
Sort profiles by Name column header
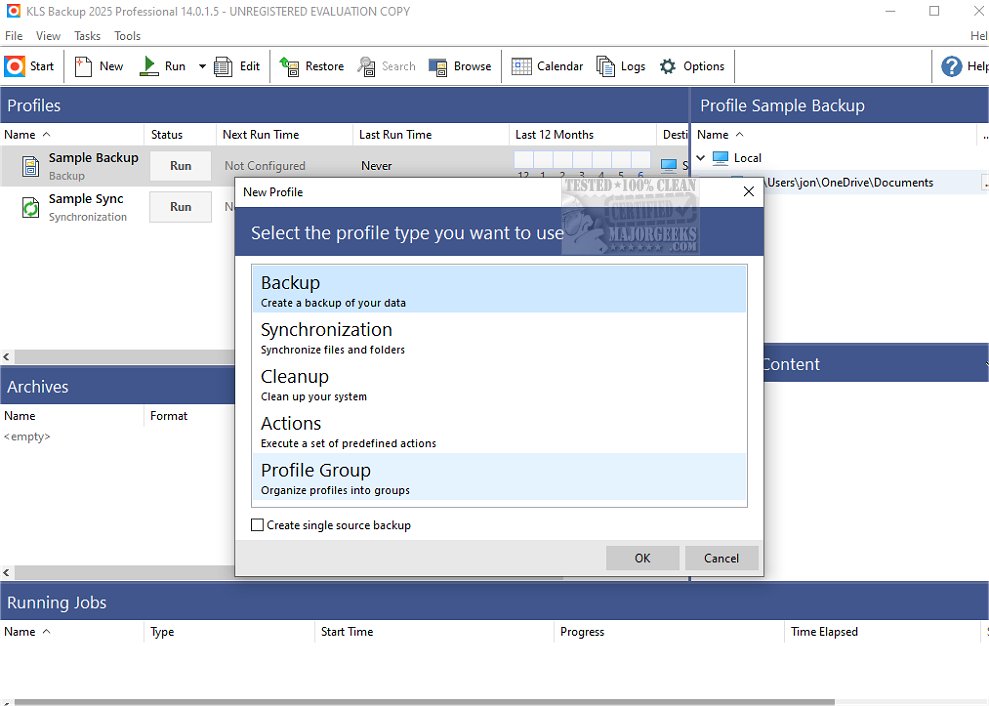click(20, 134)
